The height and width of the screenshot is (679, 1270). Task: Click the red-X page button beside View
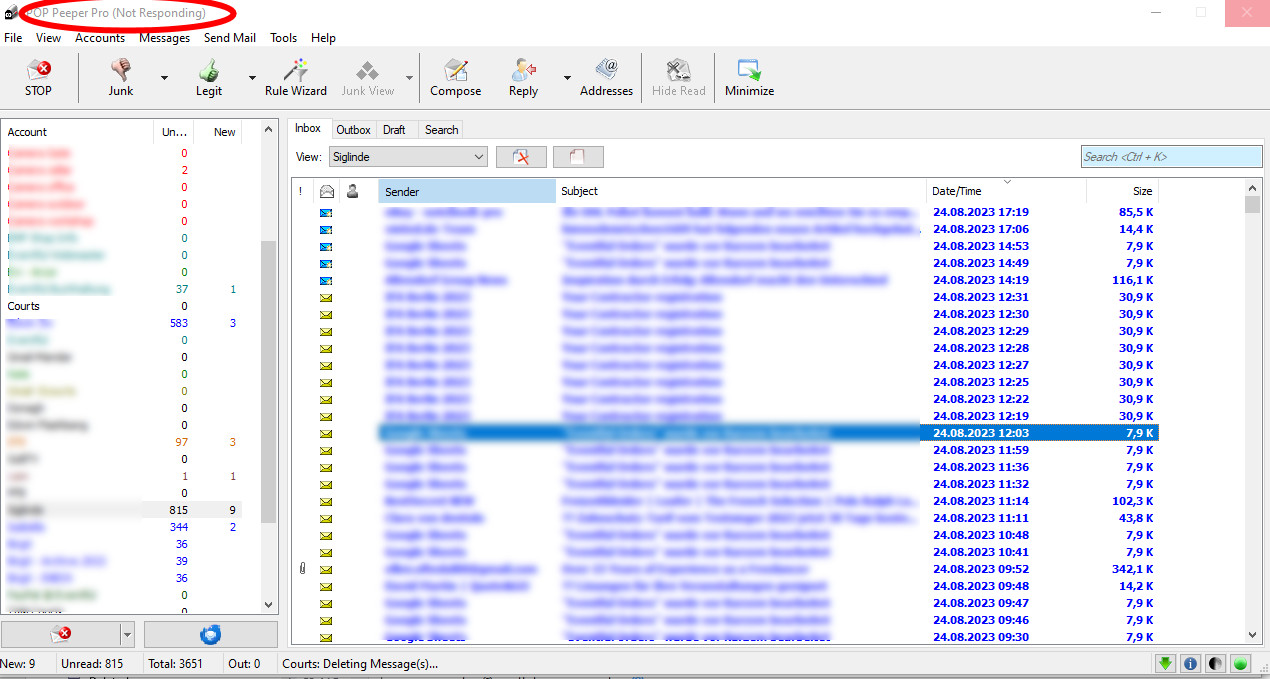[x=521, y=157]
